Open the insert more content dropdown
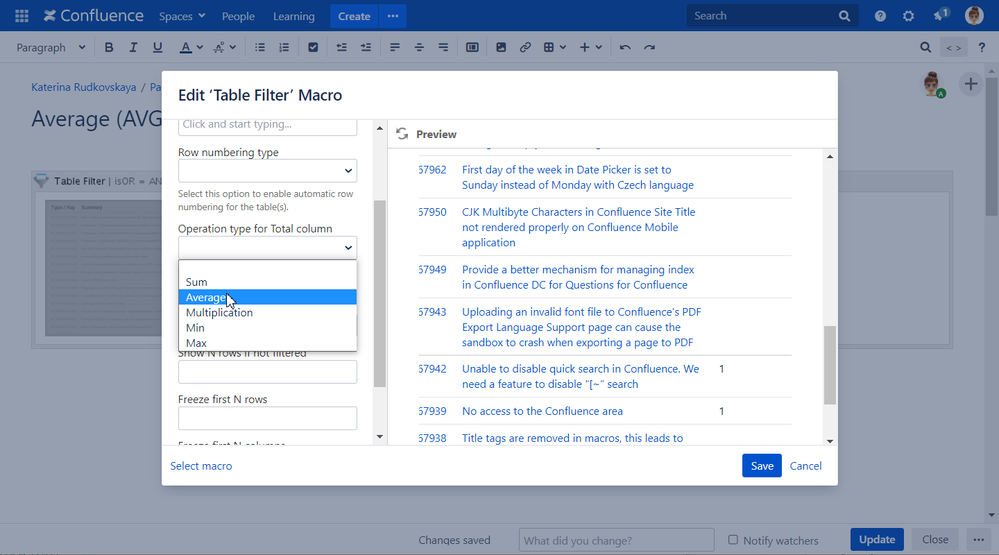The width and height of the screenshot is (999, 555). pyautogui.click(x=591, y=47)
